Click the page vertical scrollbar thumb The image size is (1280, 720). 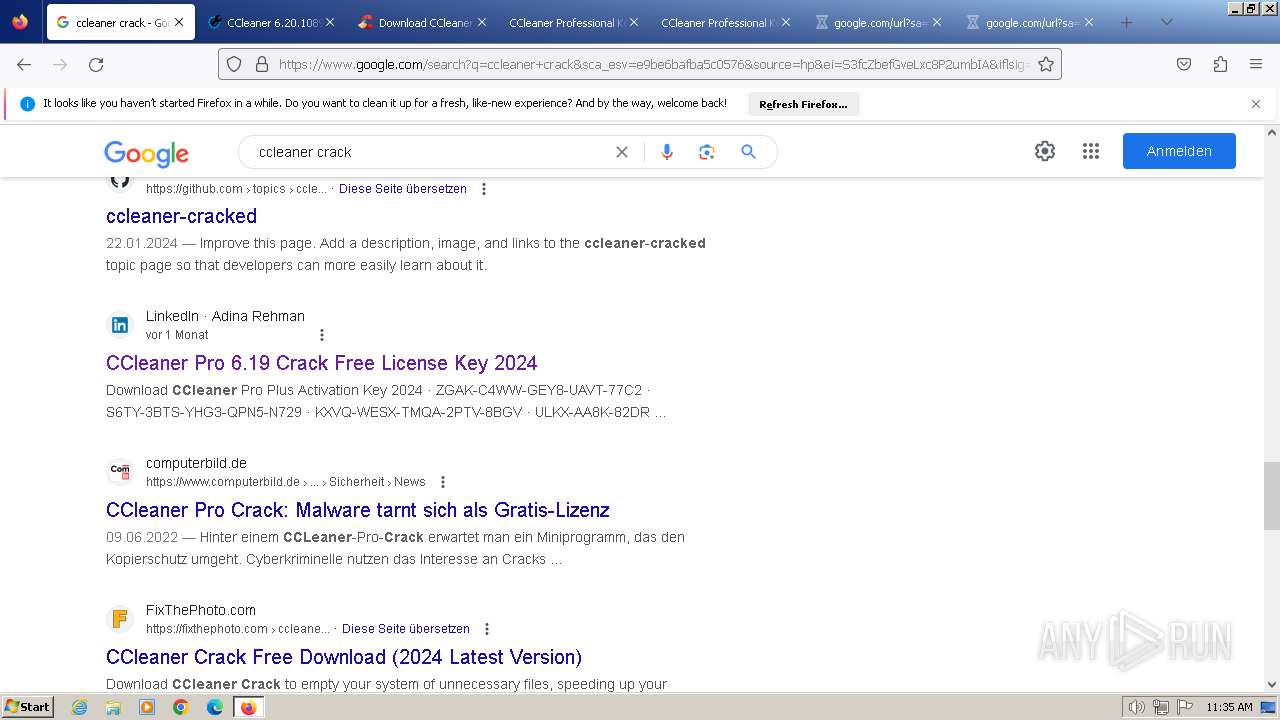[1272, 496]
